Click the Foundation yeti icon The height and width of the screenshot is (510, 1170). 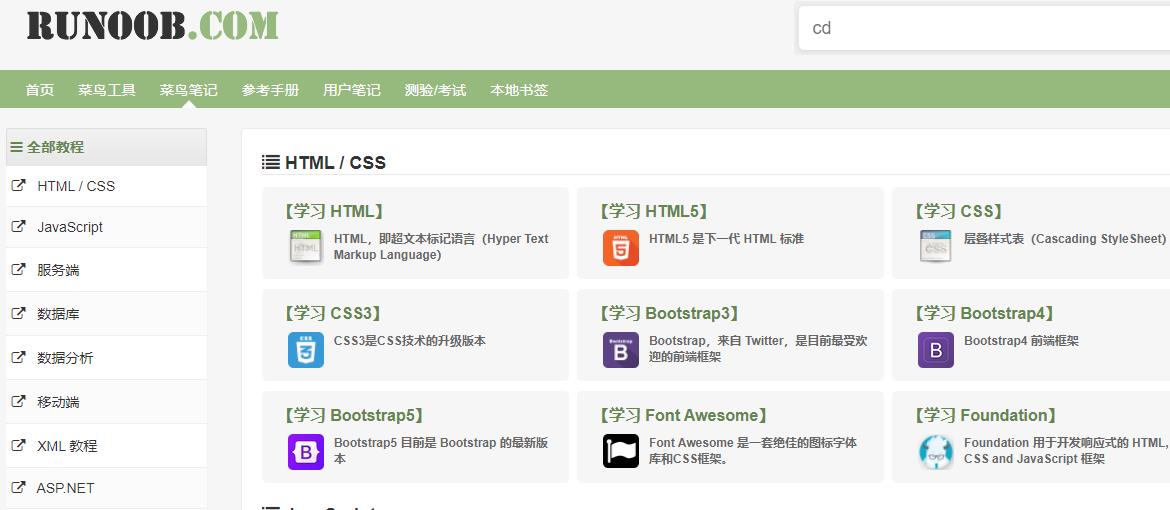pos(936,452)
